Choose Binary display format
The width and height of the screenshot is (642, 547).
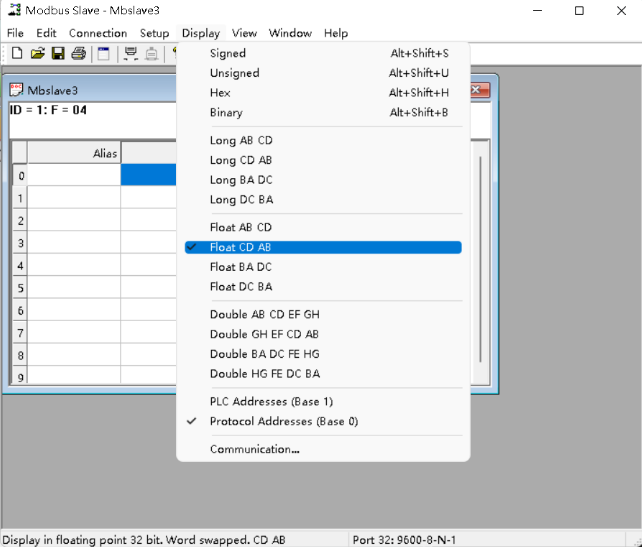(x=323, y=112)
